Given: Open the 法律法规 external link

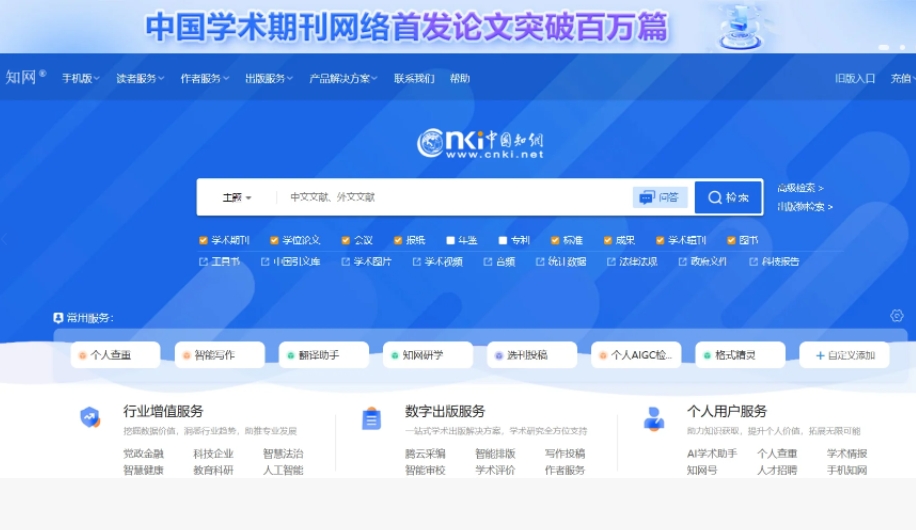Looking at the screenshot, I should 632,262.
